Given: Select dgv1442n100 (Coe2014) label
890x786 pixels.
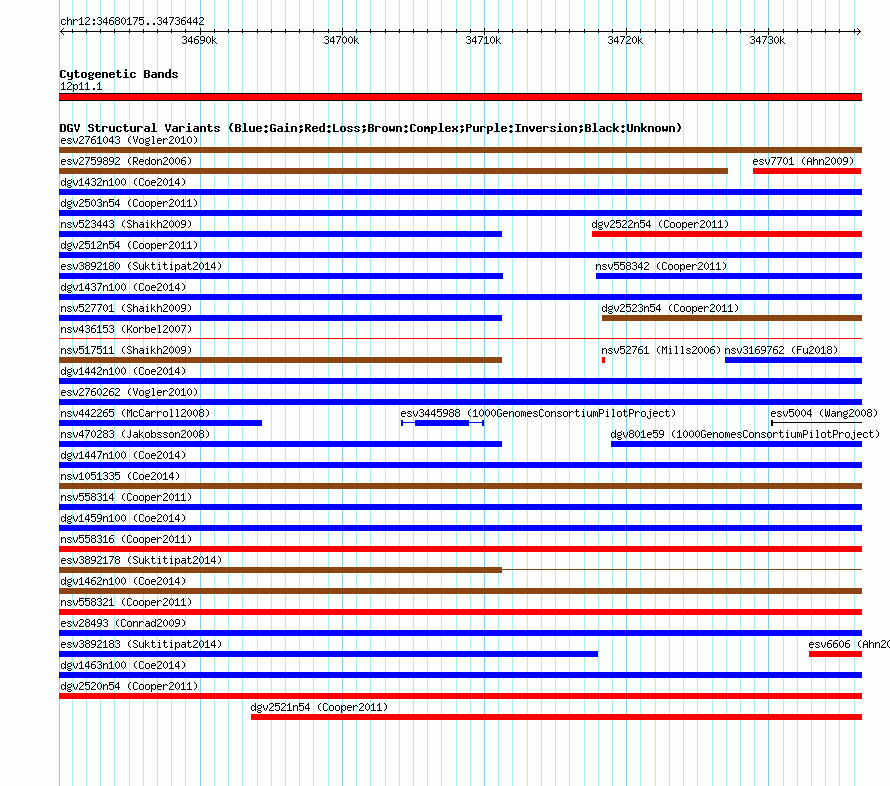Looking at the screenshot, I should [123, 371].
